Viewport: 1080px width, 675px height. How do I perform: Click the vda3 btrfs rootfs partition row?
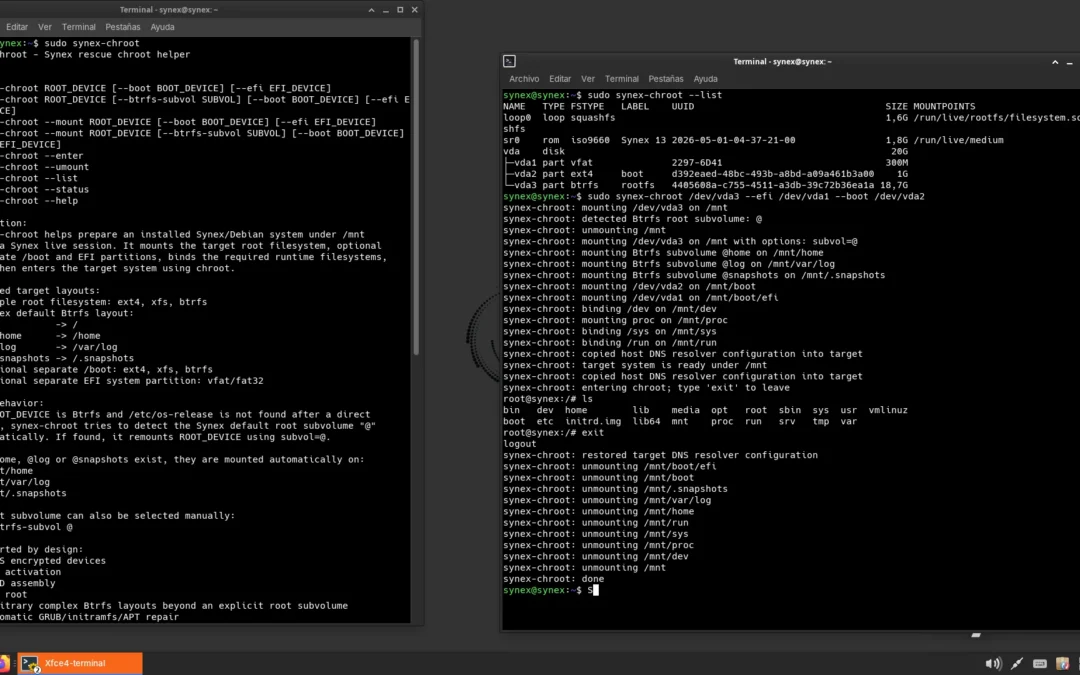click(x=705, y=185)
